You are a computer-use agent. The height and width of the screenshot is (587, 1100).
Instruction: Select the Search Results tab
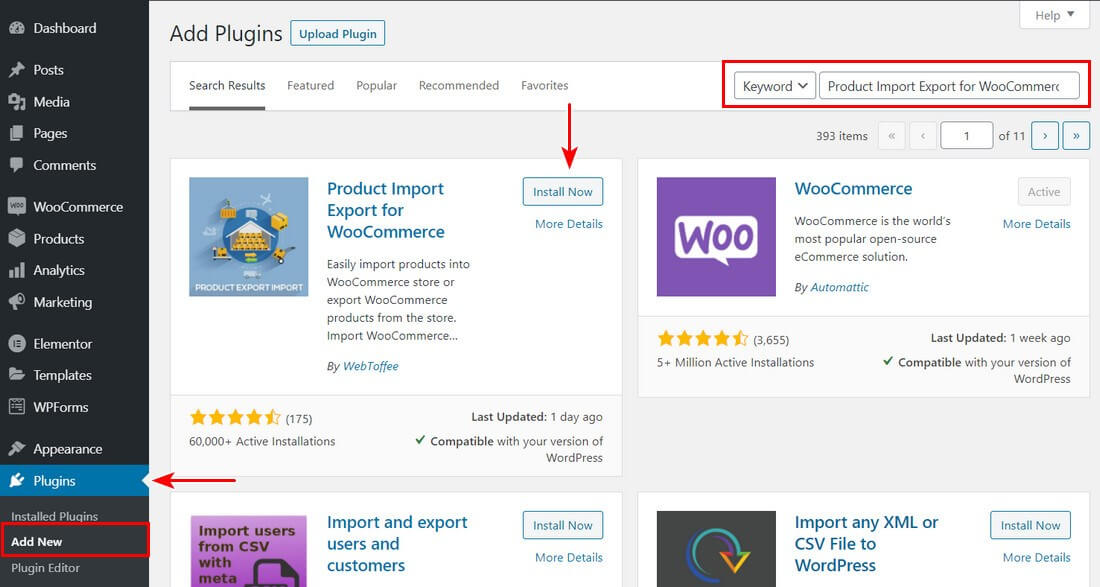pyautogui.click(x=227, y=86)
